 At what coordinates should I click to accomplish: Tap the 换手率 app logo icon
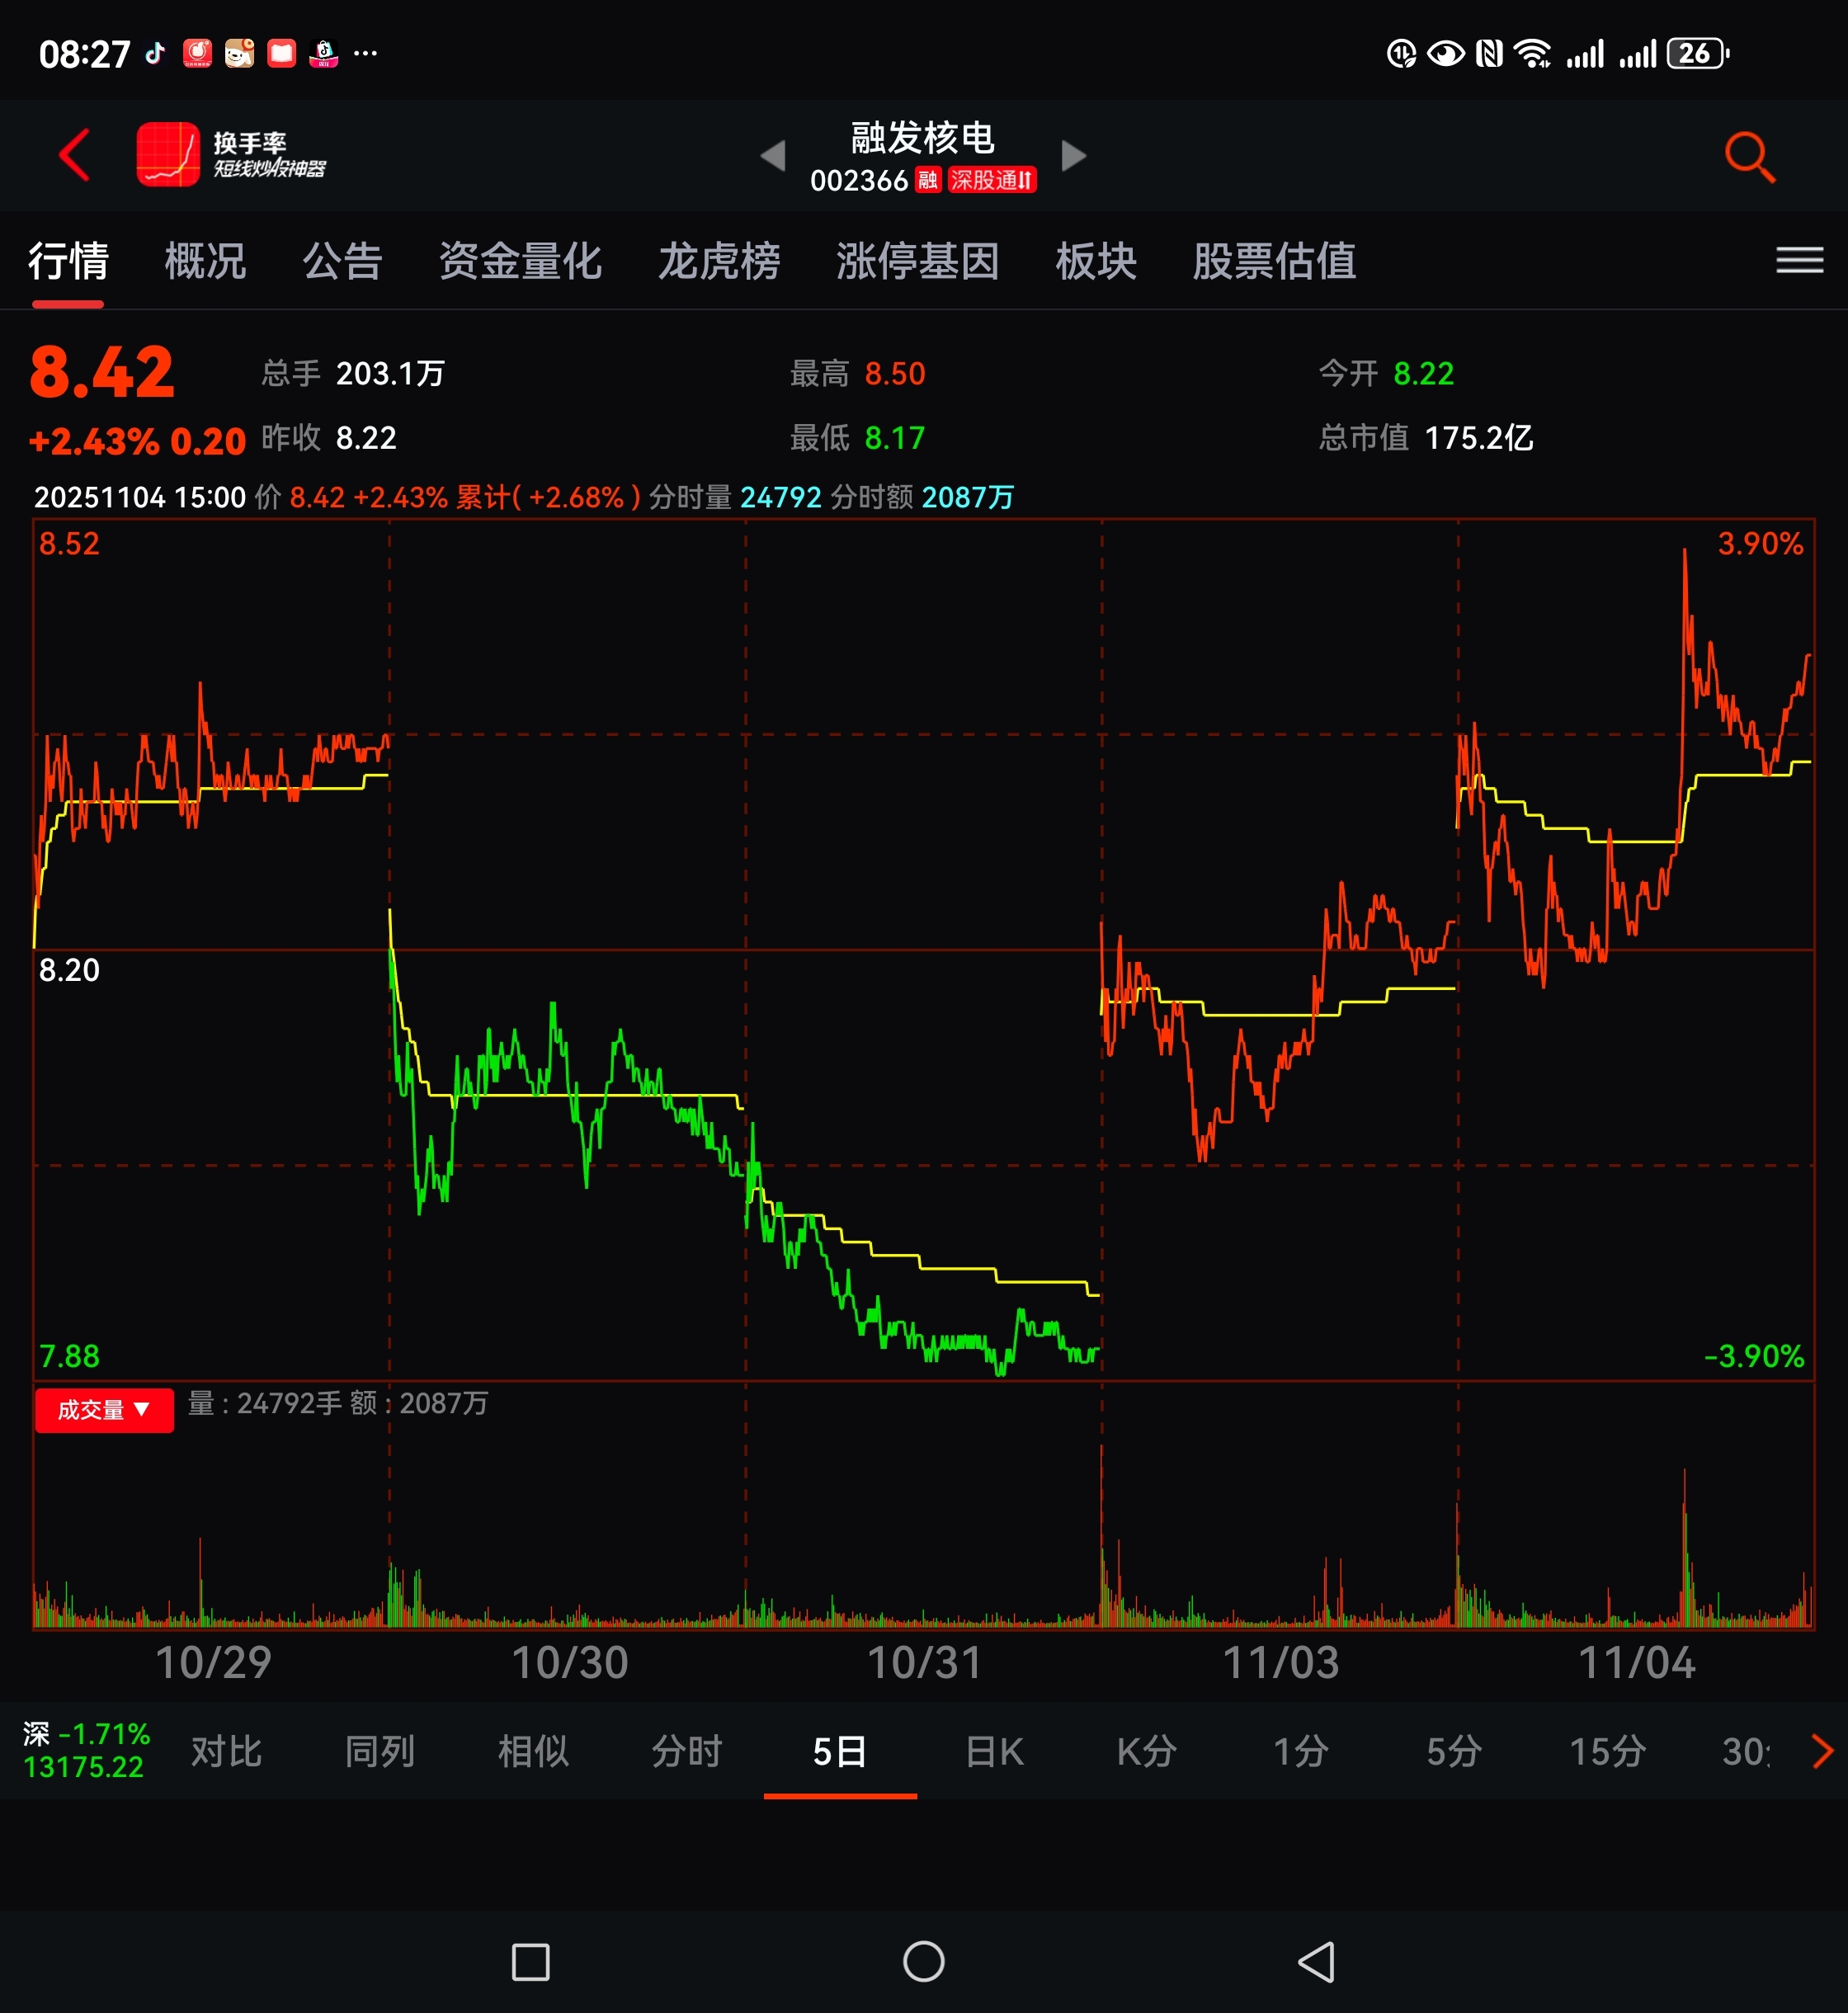pyautogui.click(x=168, y=155)
